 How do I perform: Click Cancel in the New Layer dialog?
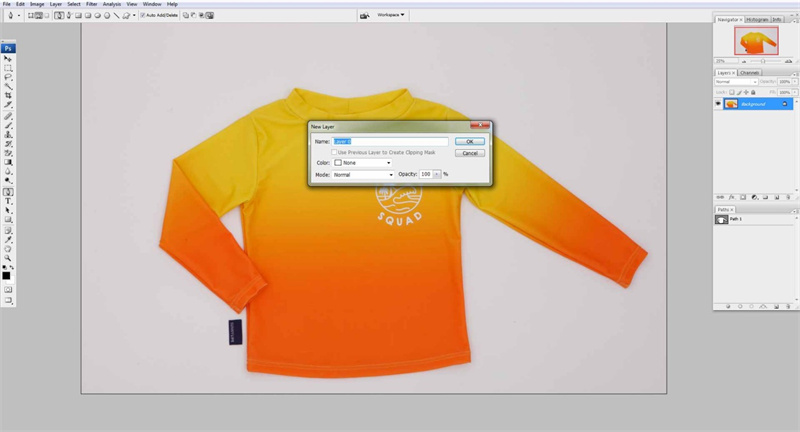click(470, 153)
